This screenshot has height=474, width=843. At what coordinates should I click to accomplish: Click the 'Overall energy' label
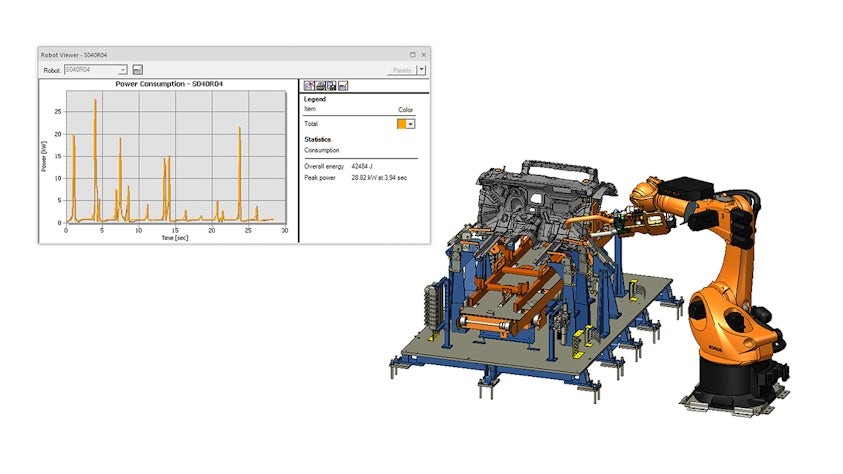point(324,167)
